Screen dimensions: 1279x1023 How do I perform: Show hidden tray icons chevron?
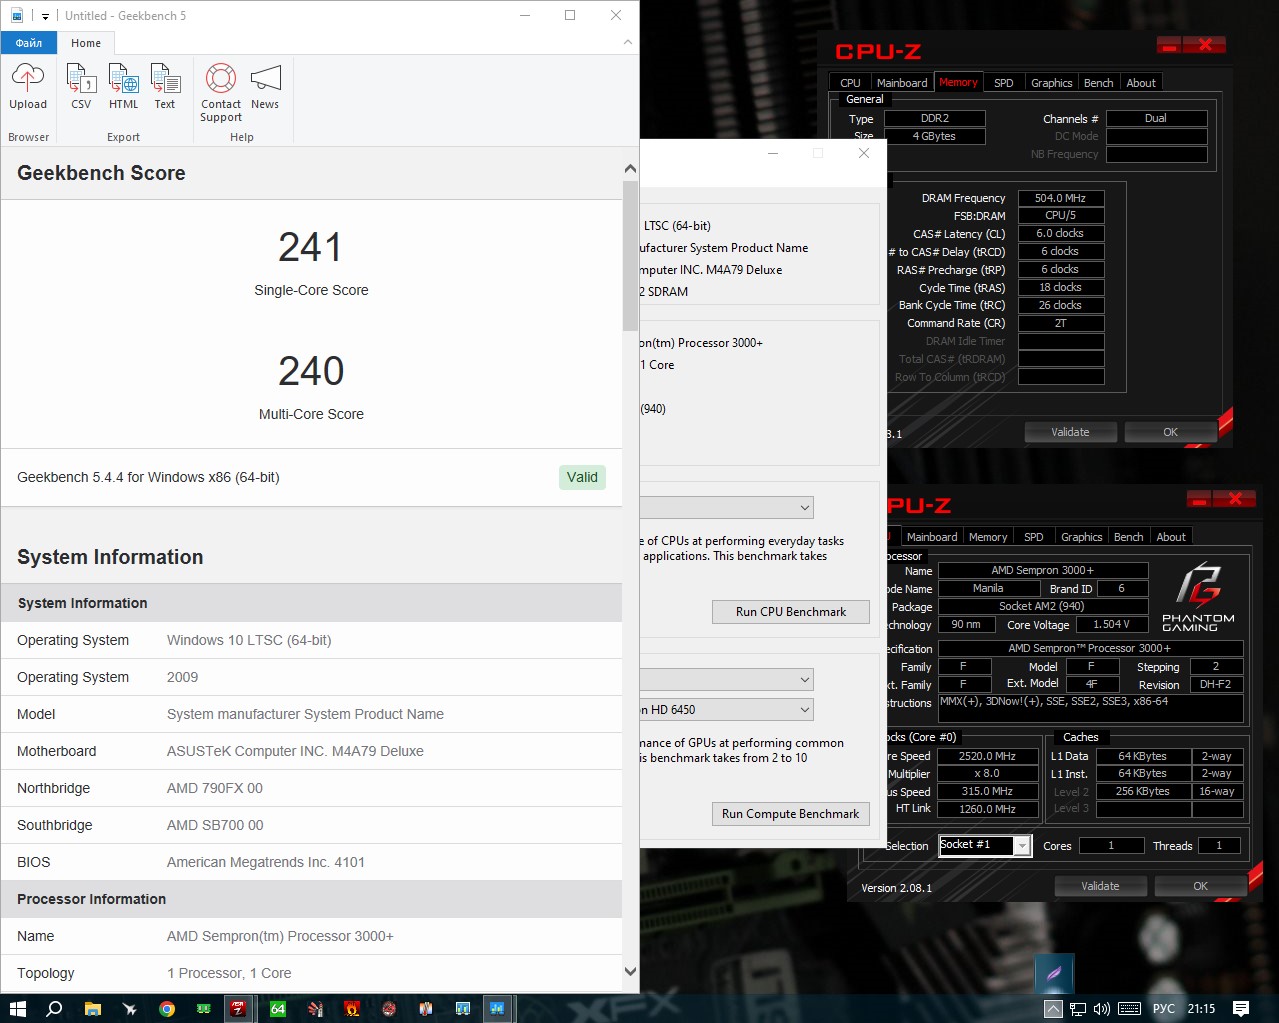click(x=1053, y=1009)
